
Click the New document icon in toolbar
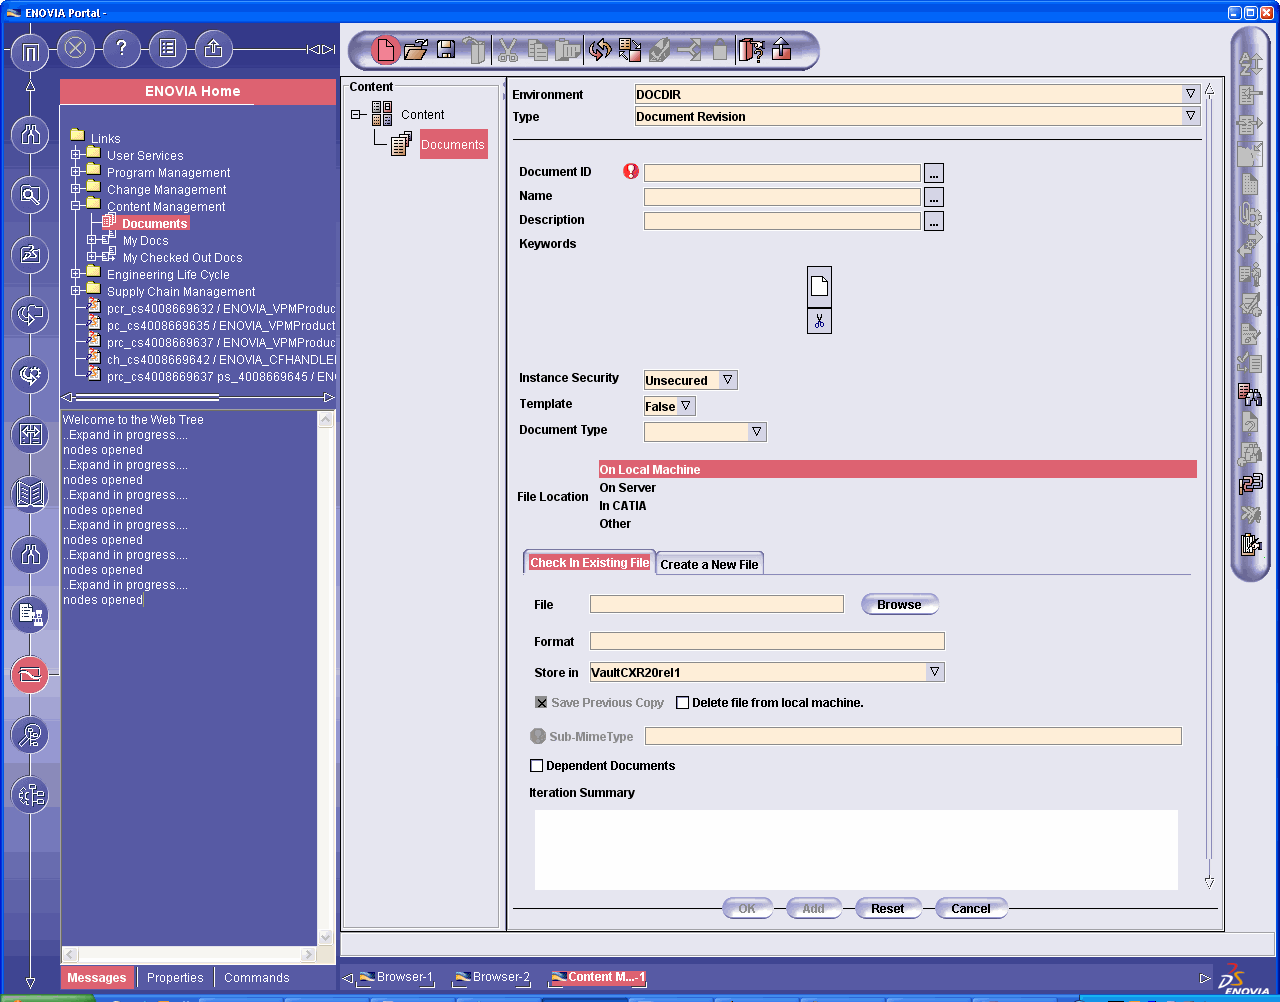click(x=385, y=50)
